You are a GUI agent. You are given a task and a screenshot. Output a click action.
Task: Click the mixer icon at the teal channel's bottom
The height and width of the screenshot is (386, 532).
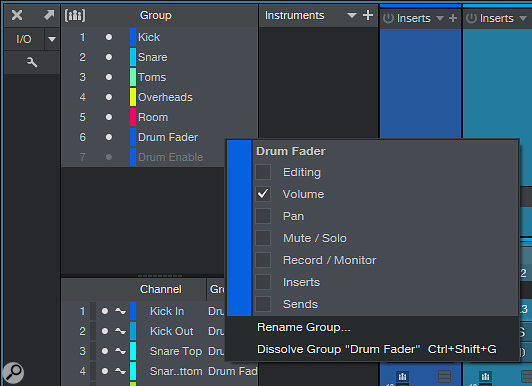tap(486, 376)
